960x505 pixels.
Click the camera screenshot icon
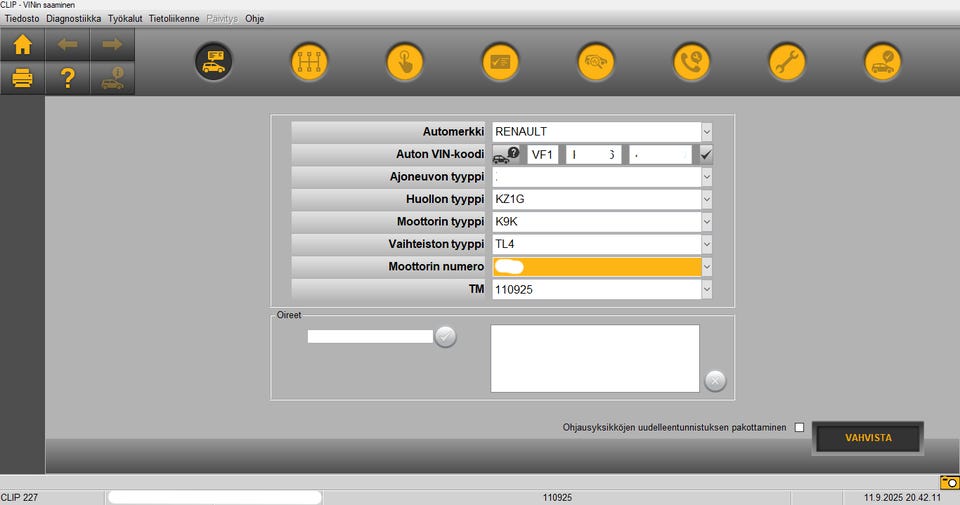[950, 482]
